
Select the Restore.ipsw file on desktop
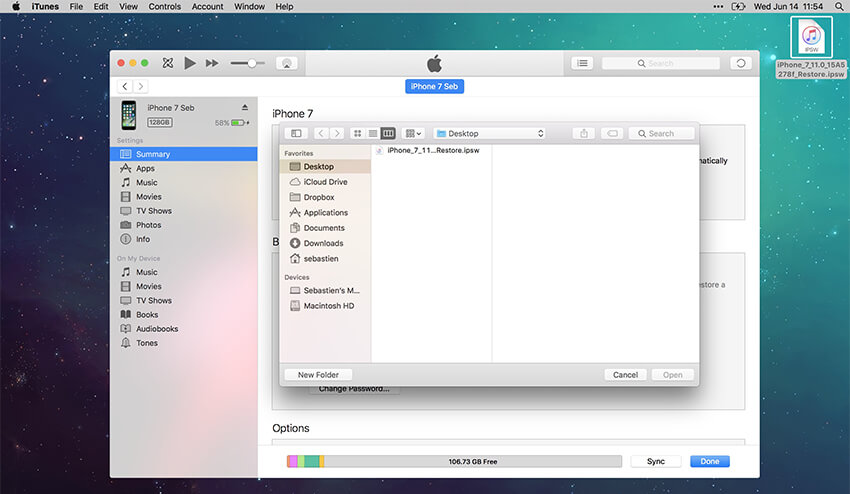(x=811, y=48)
